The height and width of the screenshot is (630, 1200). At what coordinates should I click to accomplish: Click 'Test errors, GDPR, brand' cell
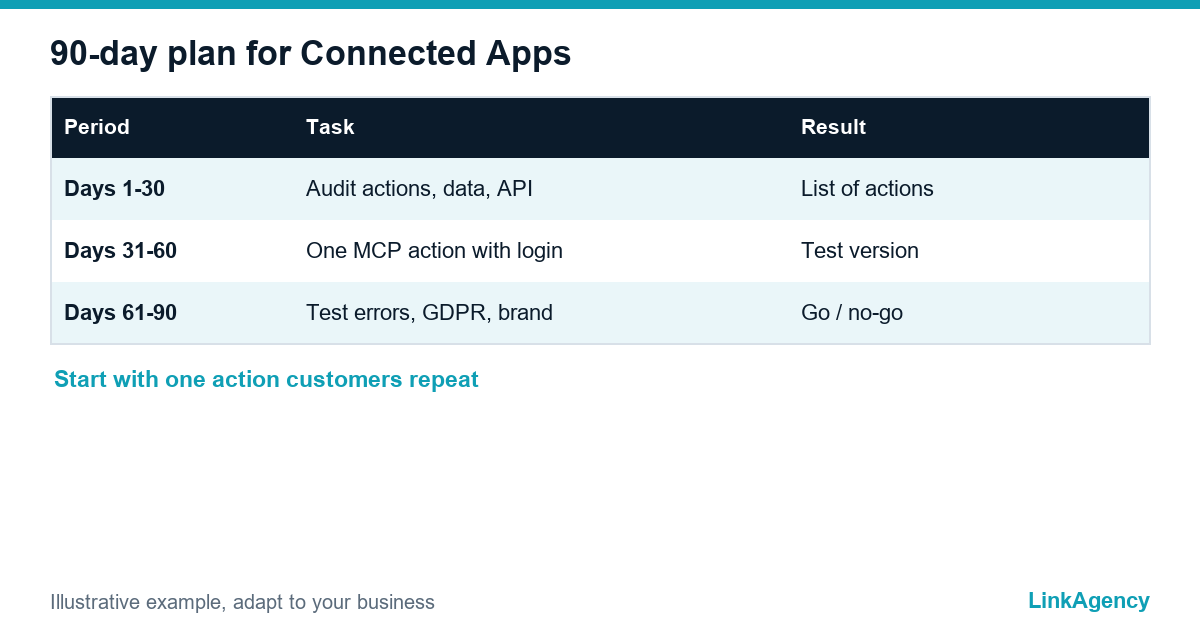click(x=429, y=313)
